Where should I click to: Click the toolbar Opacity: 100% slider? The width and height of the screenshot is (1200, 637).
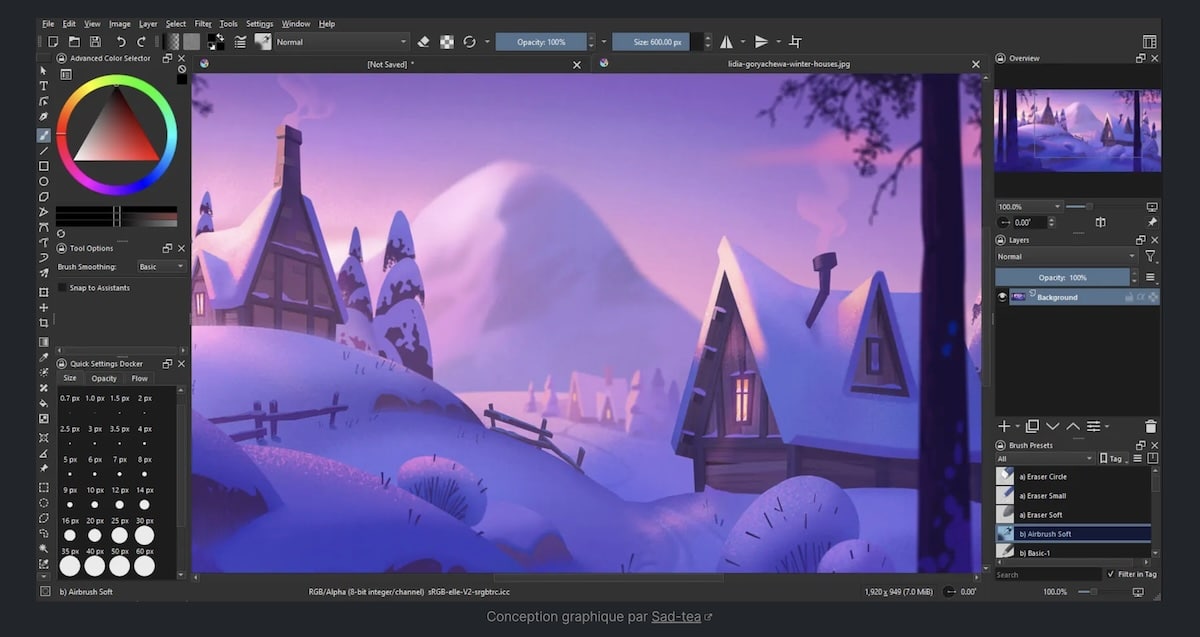pos(542,42)
